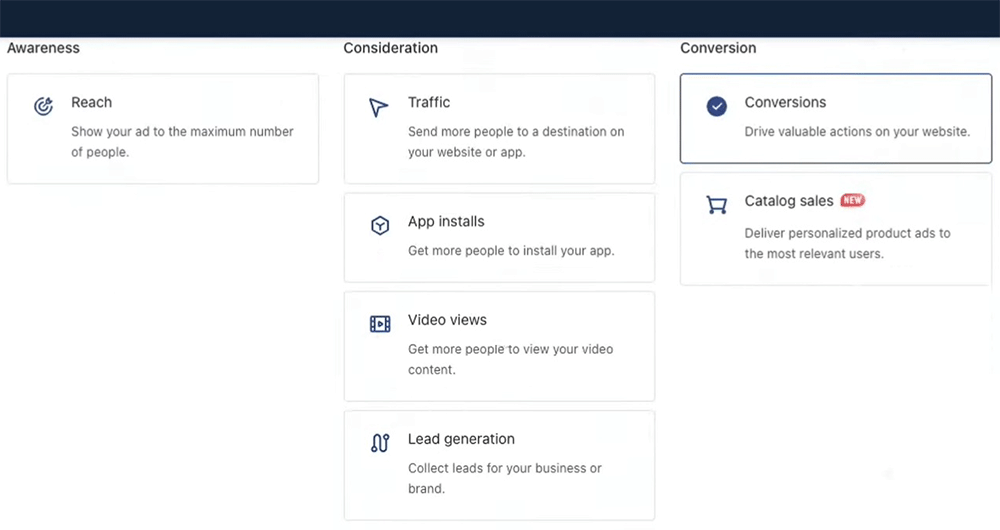Pick the App installs objective title
Viewport: 1000px width, 530px height.
pyautogui.click(x=446, y=221)
